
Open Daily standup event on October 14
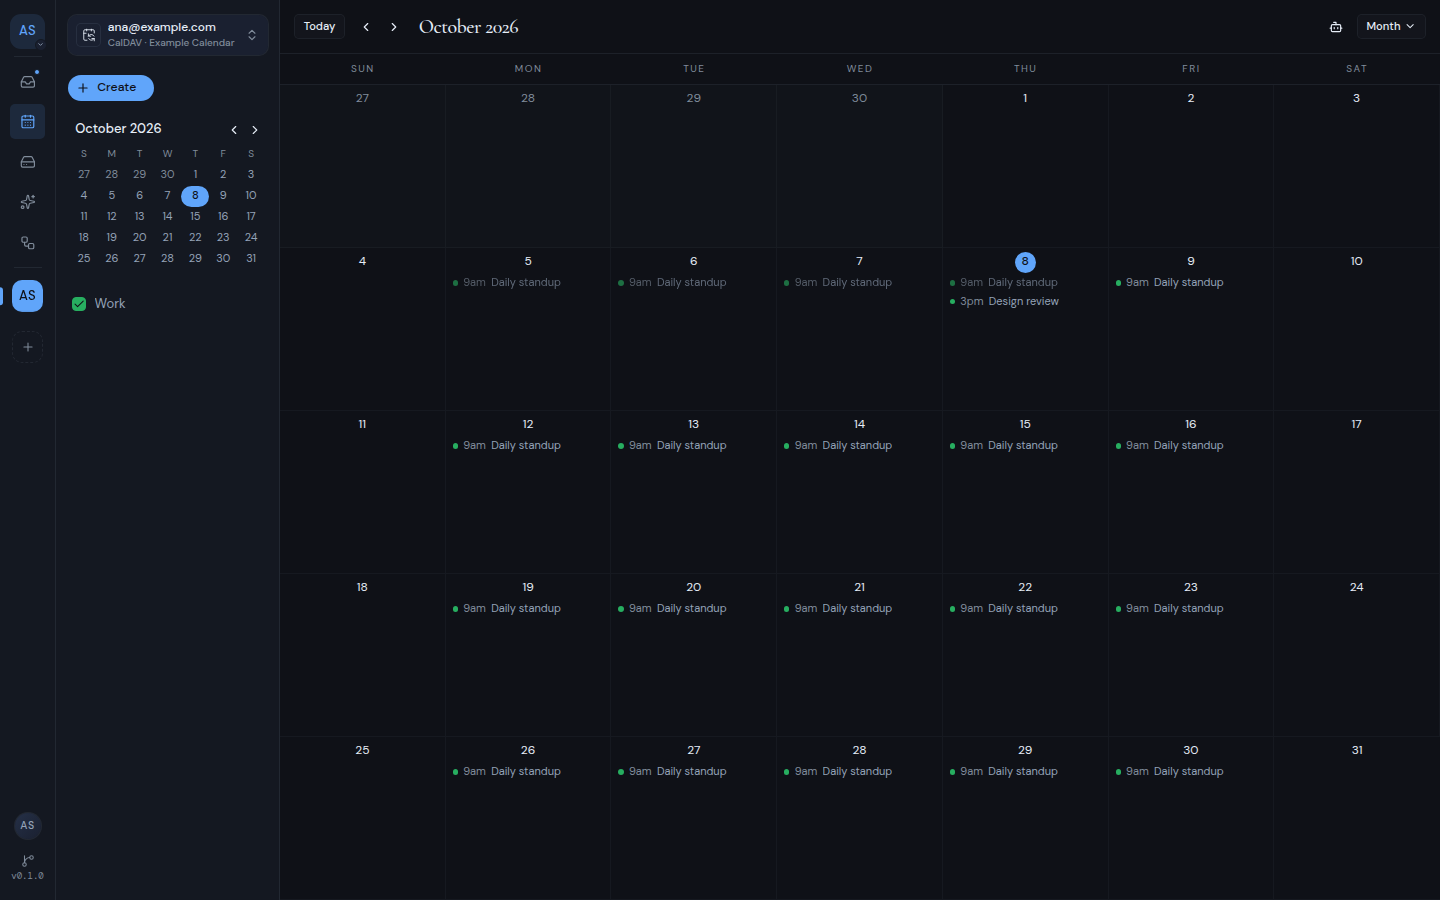click(x=859, y=446)
